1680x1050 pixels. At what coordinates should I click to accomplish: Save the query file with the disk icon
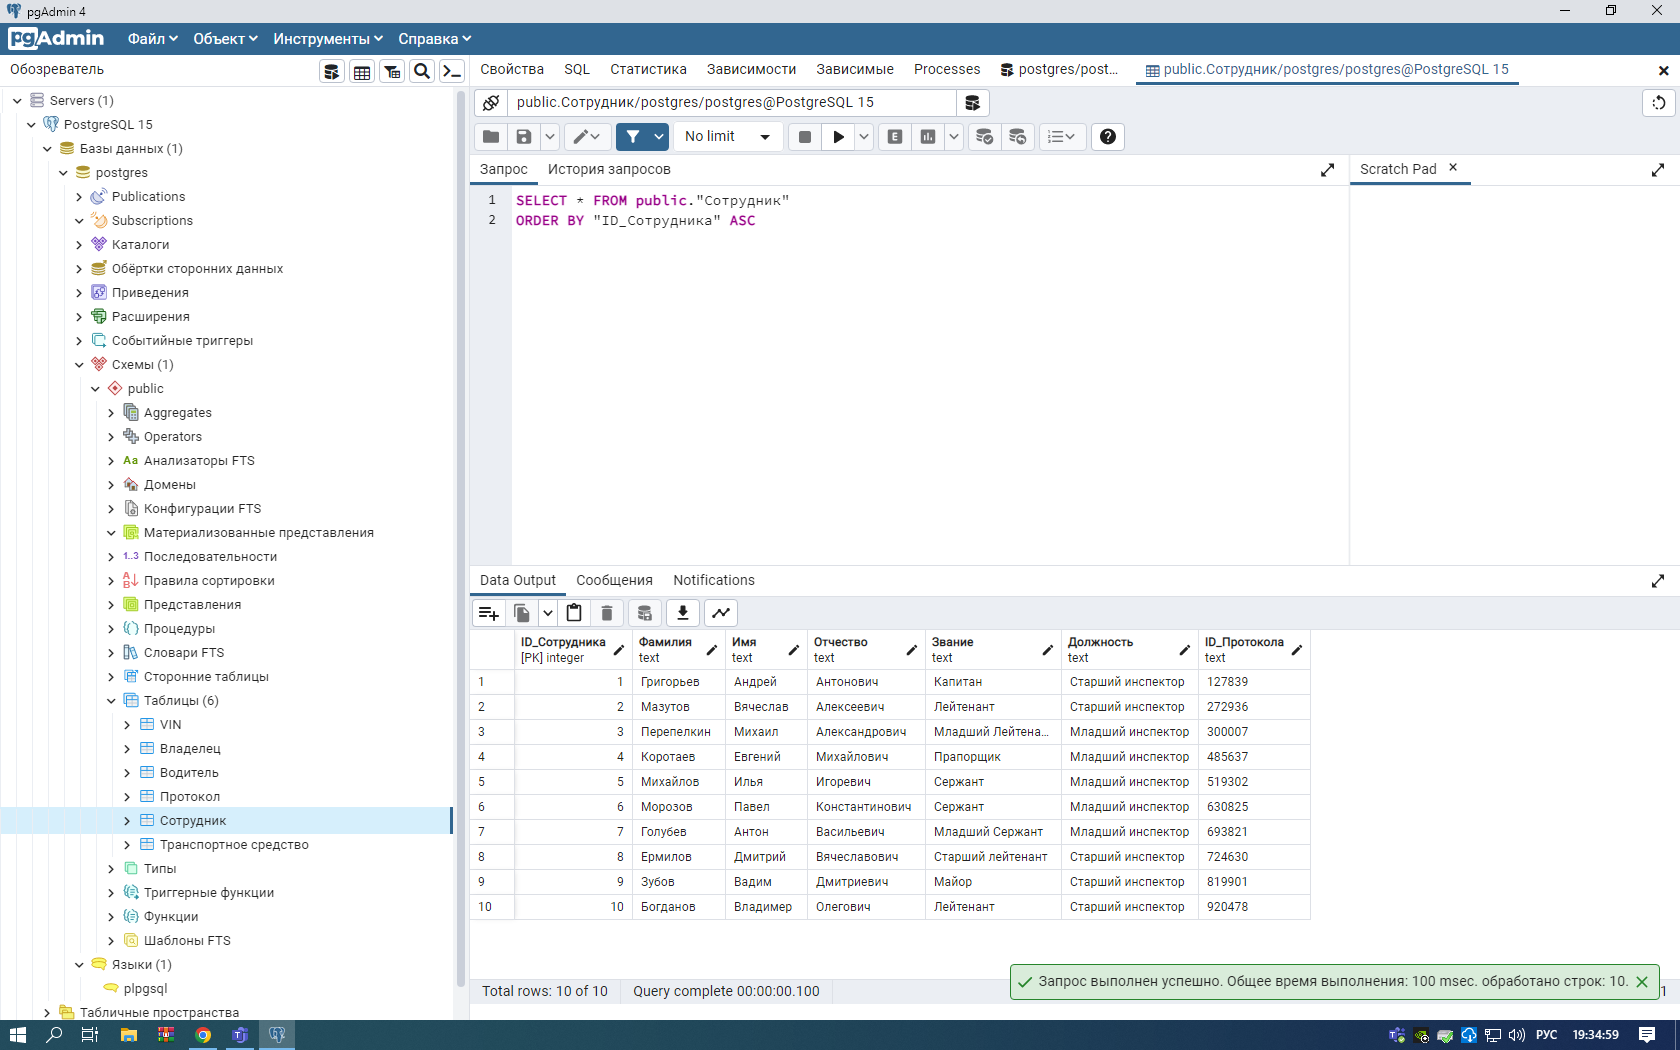523,137
